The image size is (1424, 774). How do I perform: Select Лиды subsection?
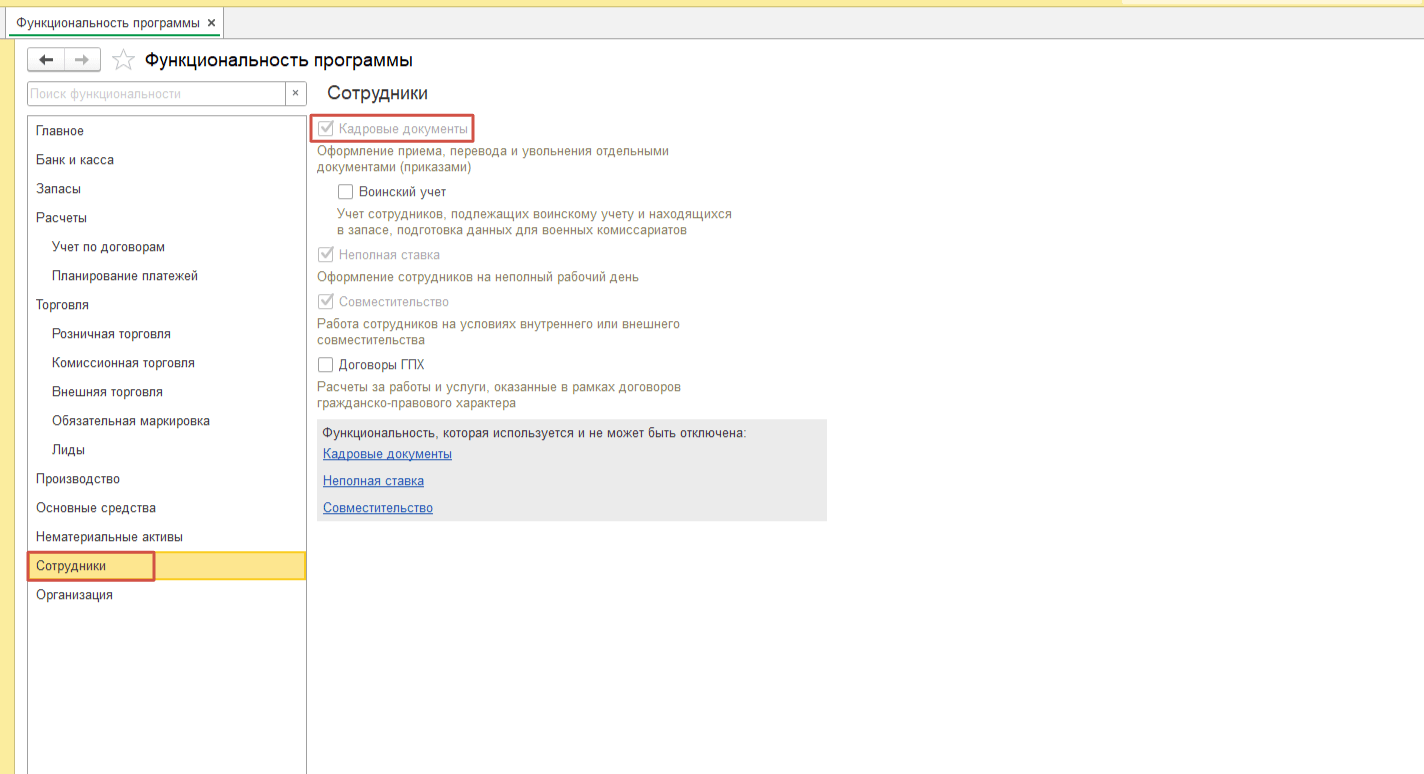tap(166, 450)
